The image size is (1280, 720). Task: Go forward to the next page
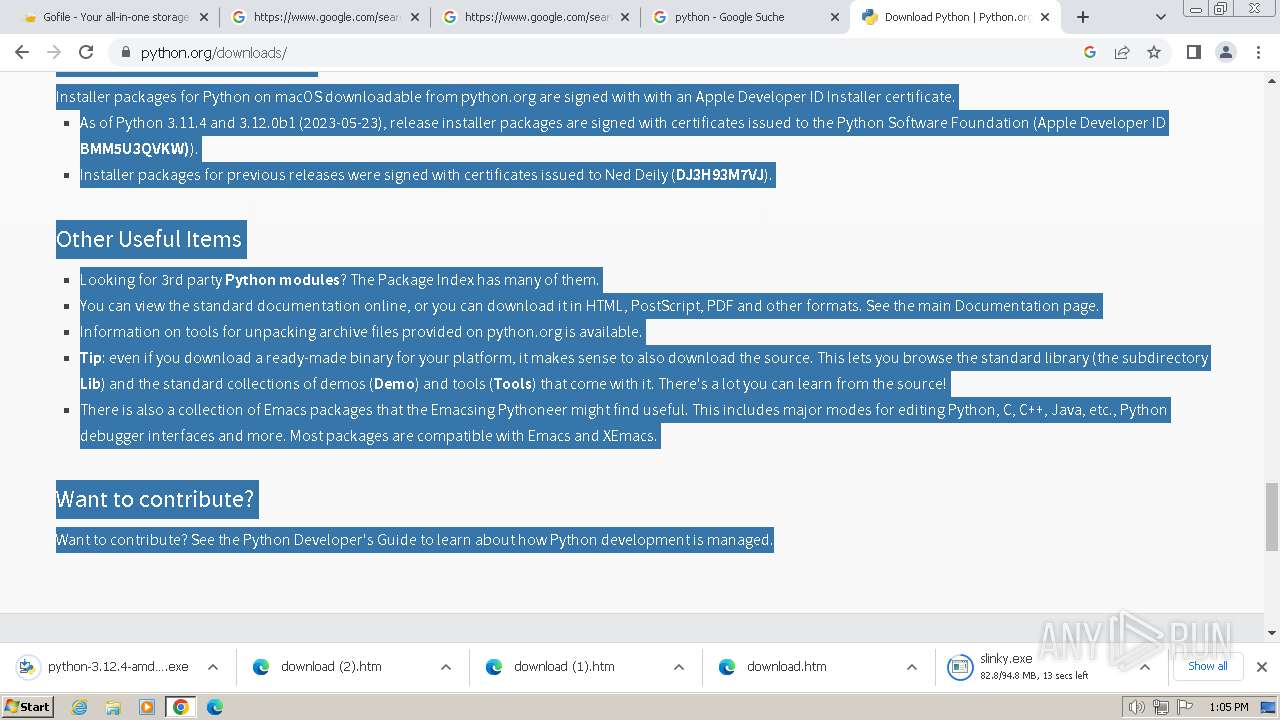54,52
